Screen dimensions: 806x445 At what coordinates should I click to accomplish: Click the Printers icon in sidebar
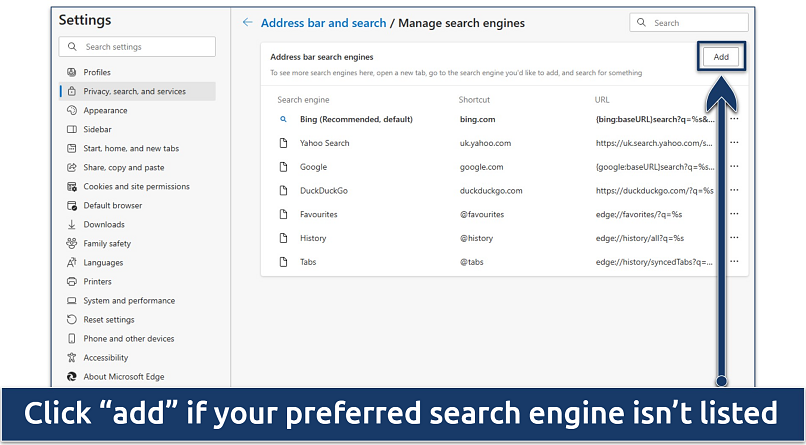pyautogui.click(x=72, y=282)
